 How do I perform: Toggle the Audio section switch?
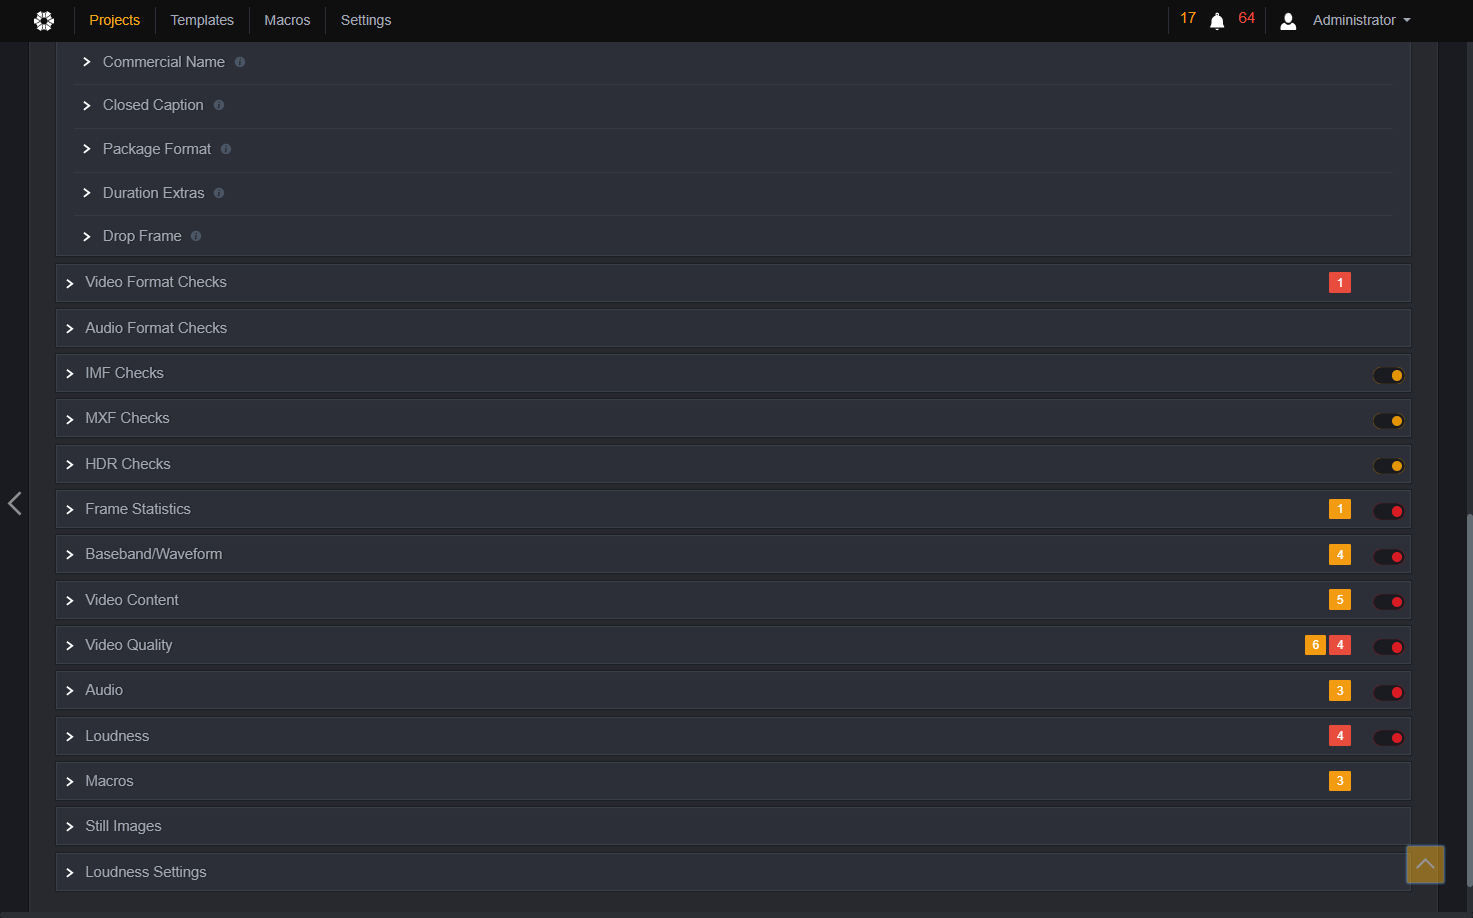click(1388, 692)
